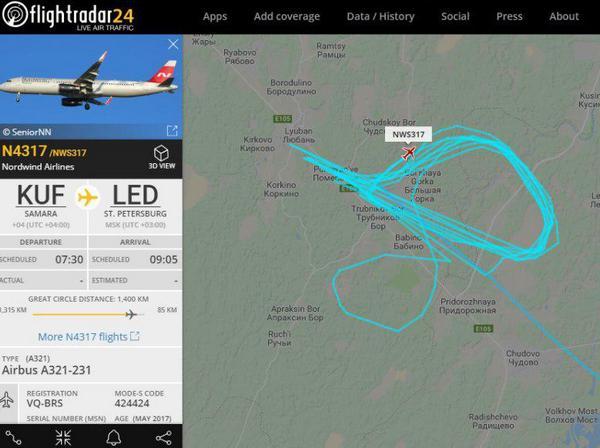Open the Data / History menu
Screen dimensions: 600x448
pyautogui.click(x=381, y=16)
